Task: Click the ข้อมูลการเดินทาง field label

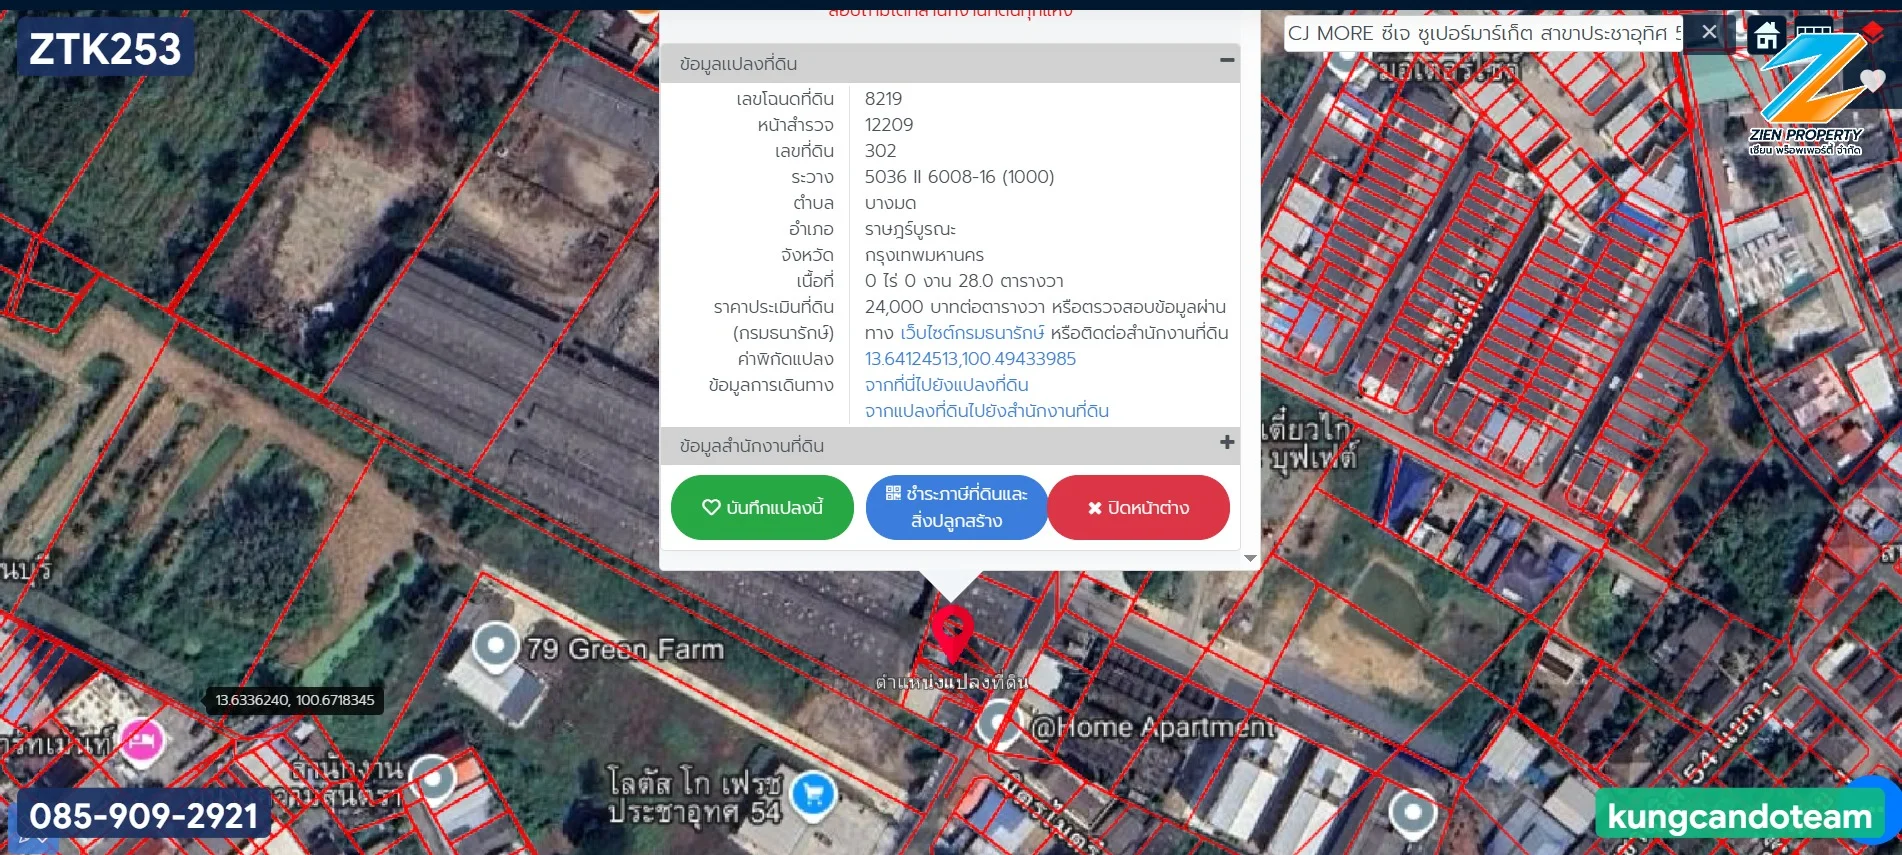Action: (771, 385)
